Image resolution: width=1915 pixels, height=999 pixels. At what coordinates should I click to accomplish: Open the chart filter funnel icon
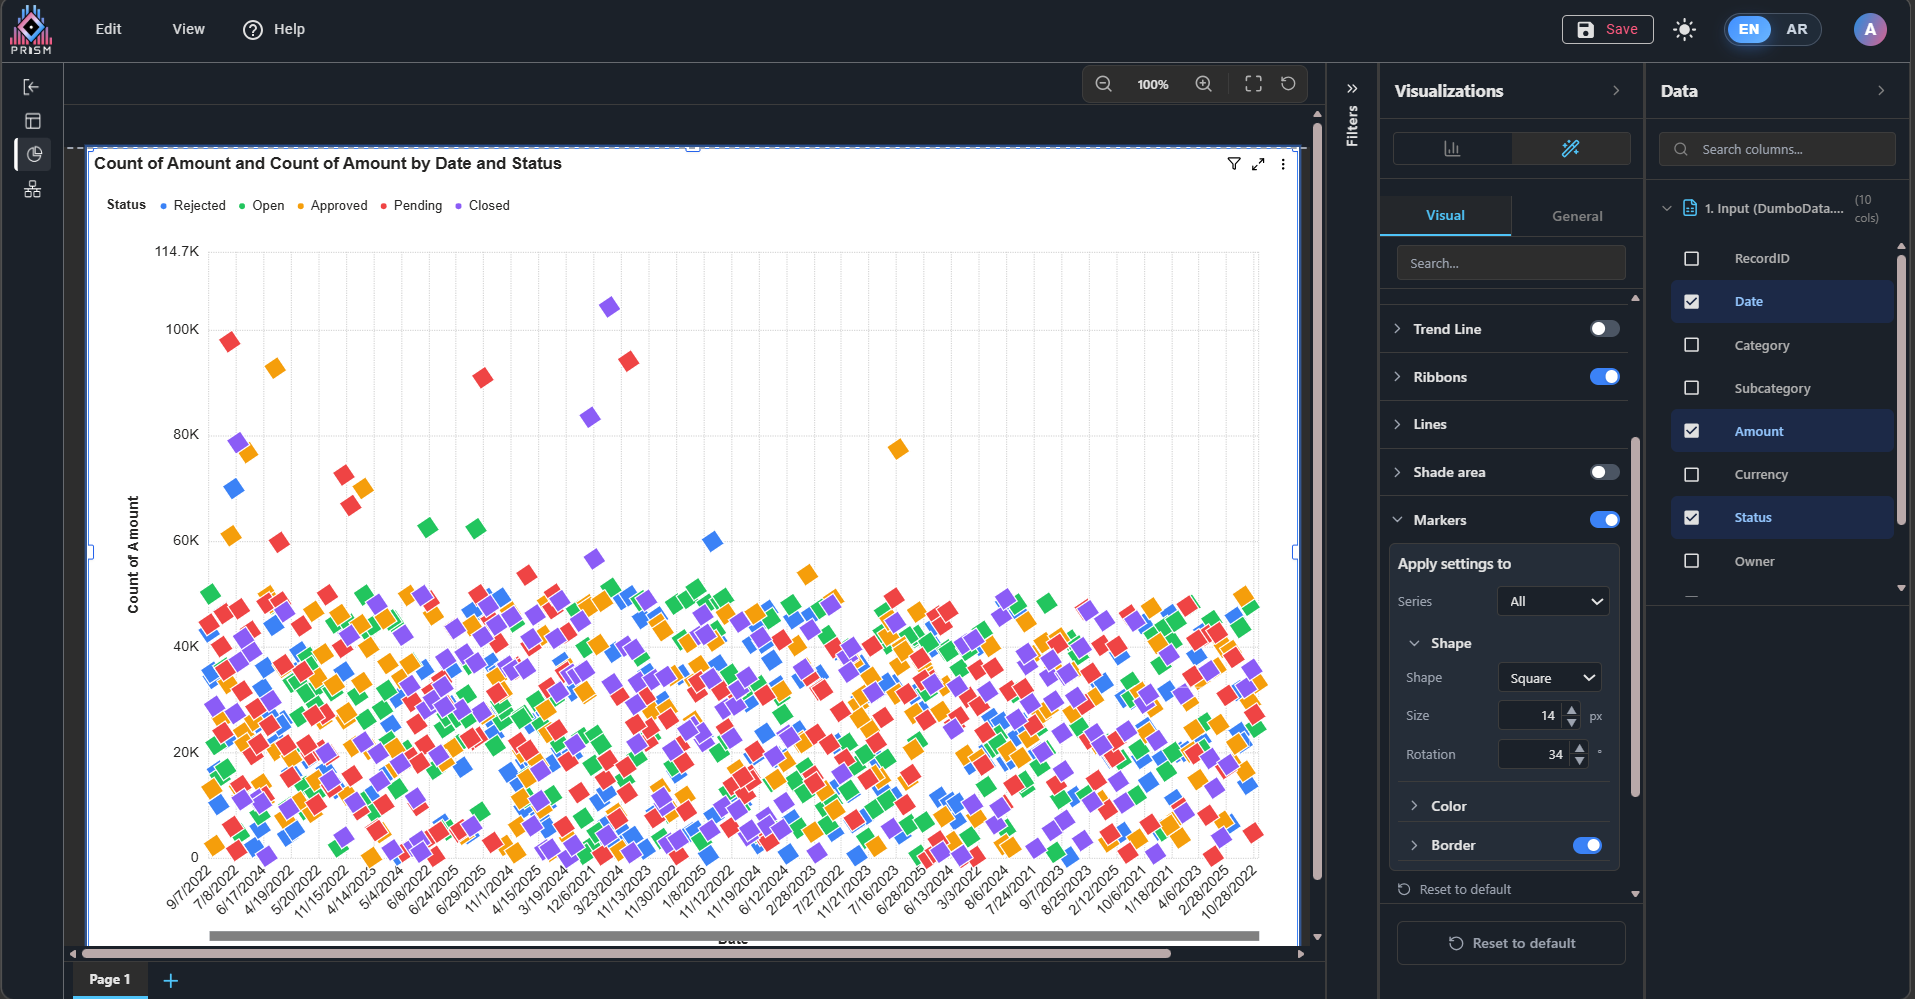(1234, 164)
